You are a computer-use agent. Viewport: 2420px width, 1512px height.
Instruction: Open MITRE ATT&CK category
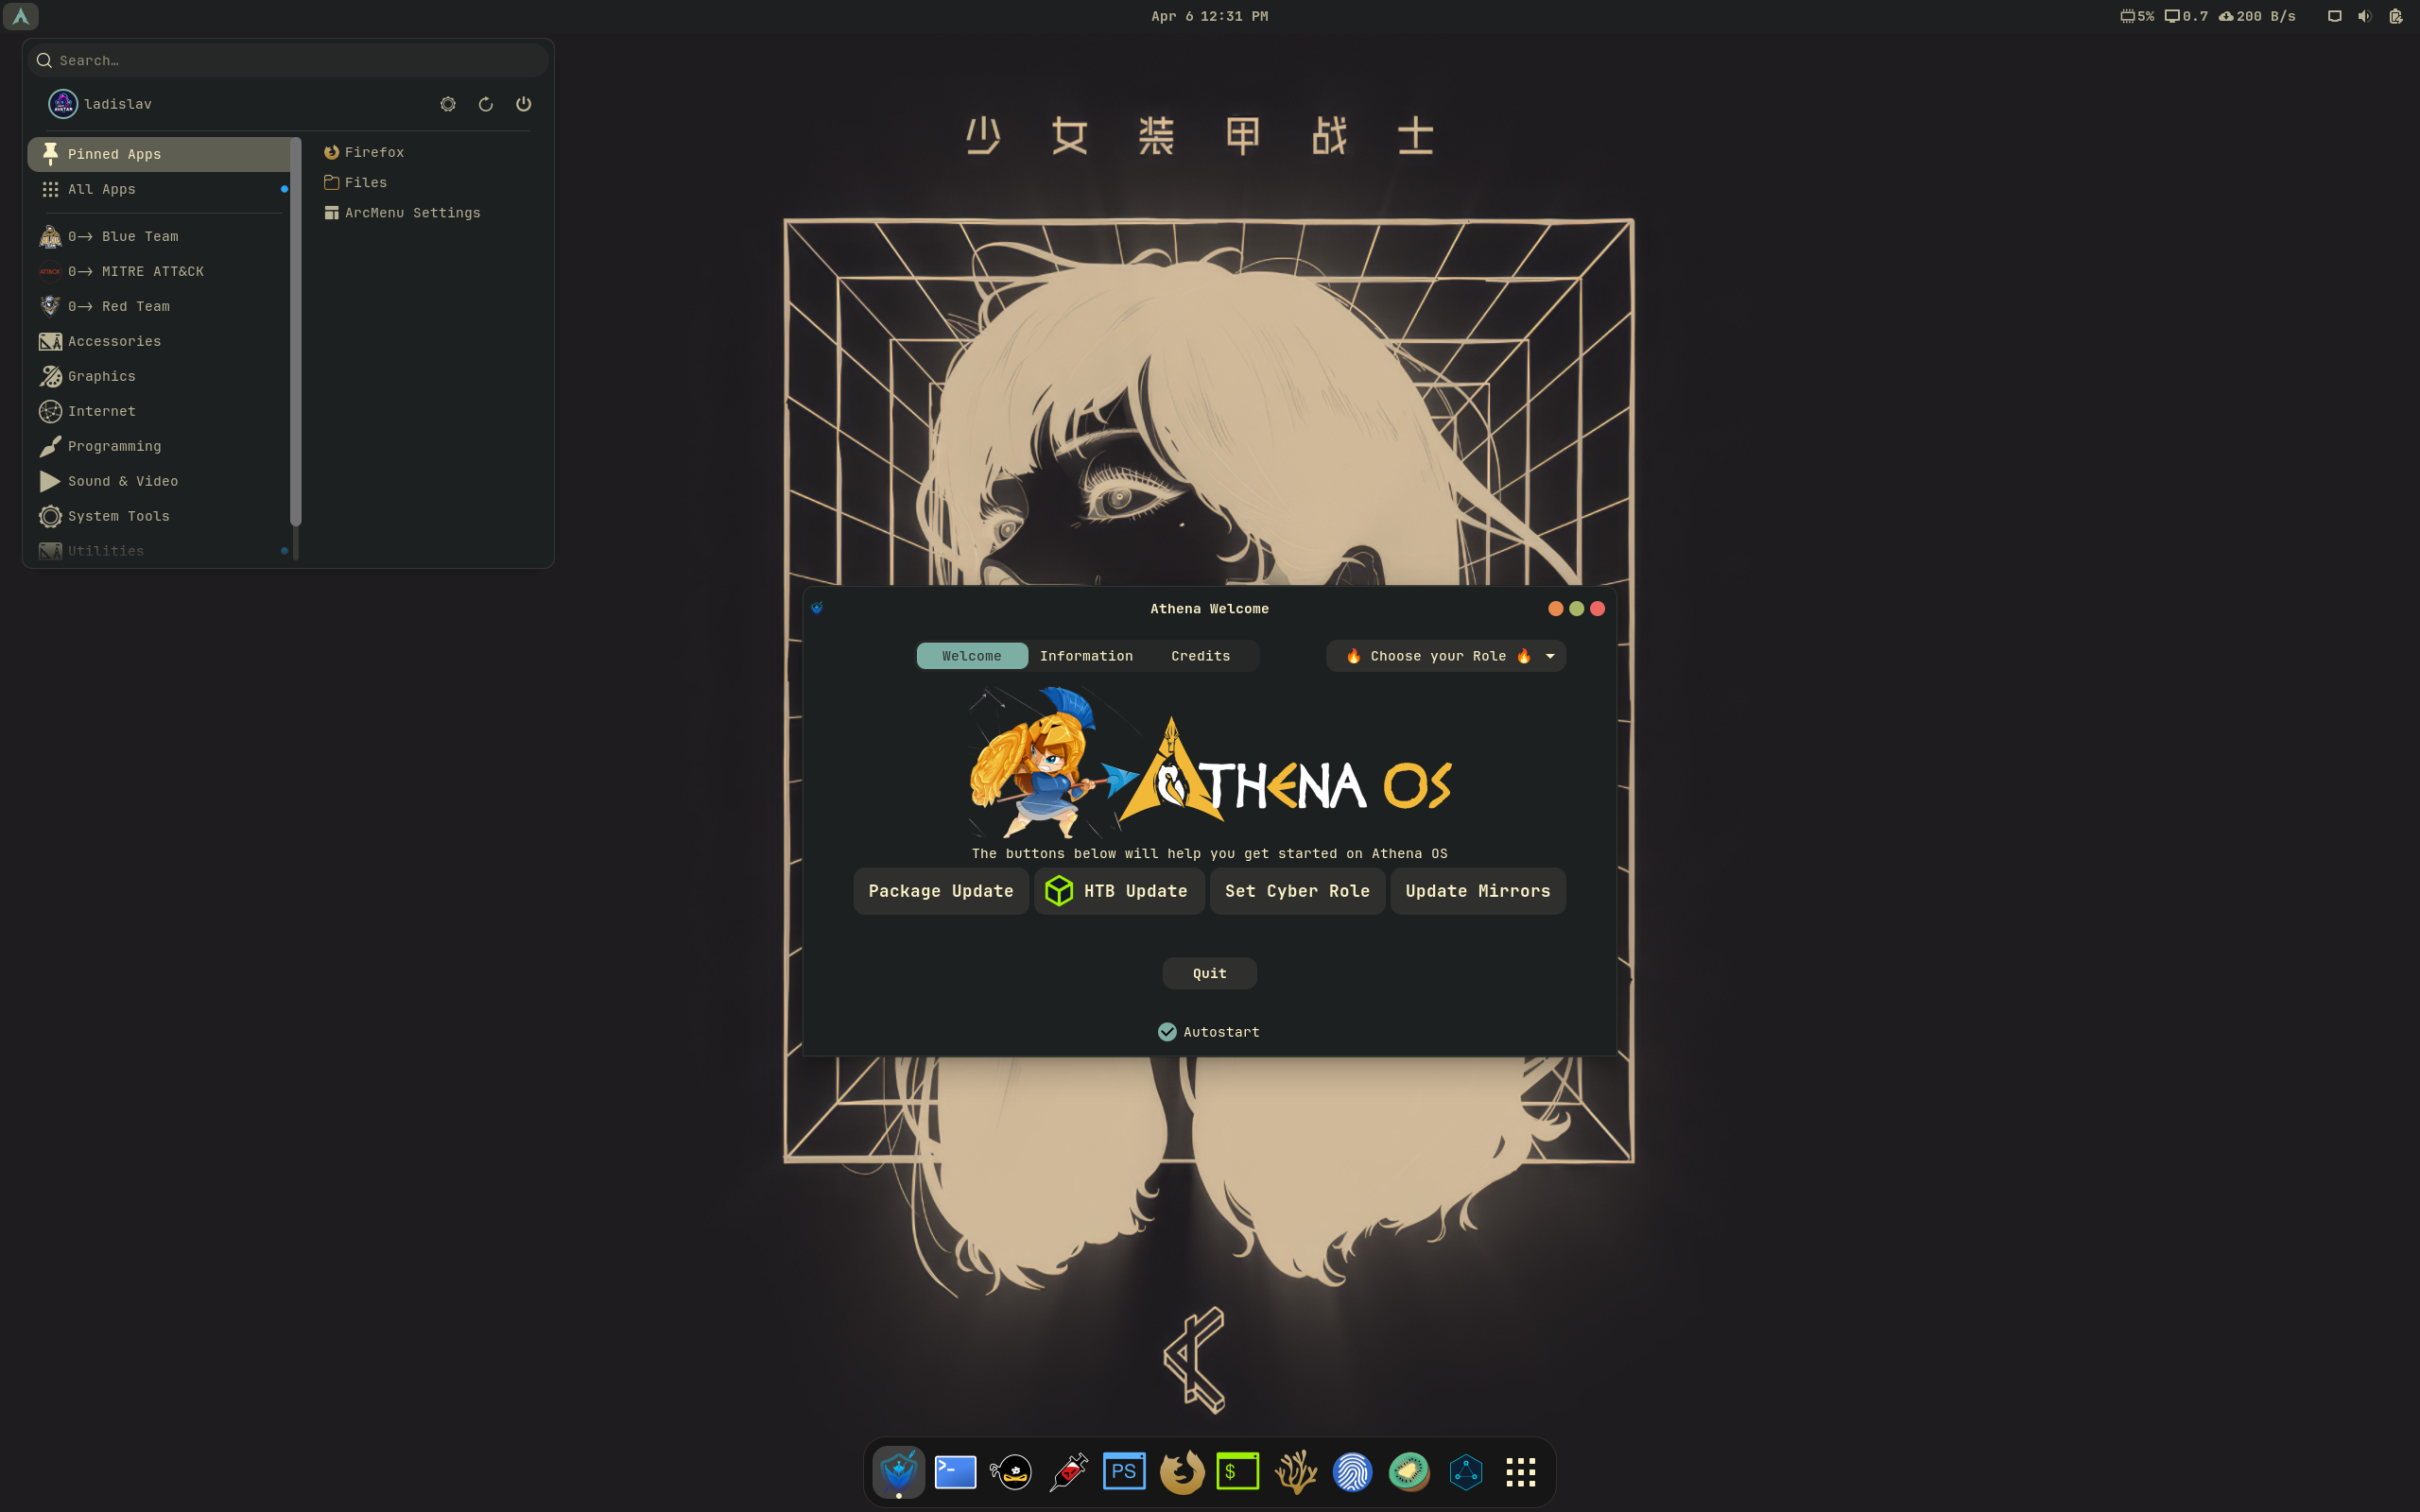click(x=158, y=271)
